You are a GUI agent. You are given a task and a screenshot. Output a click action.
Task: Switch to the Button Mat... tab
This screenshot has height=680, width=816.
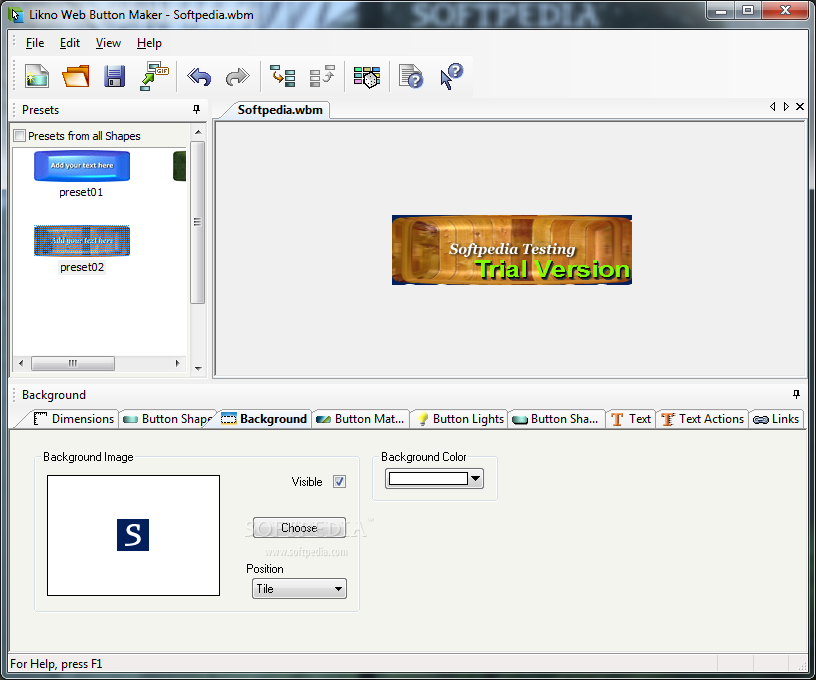click(x=360, y=419)
